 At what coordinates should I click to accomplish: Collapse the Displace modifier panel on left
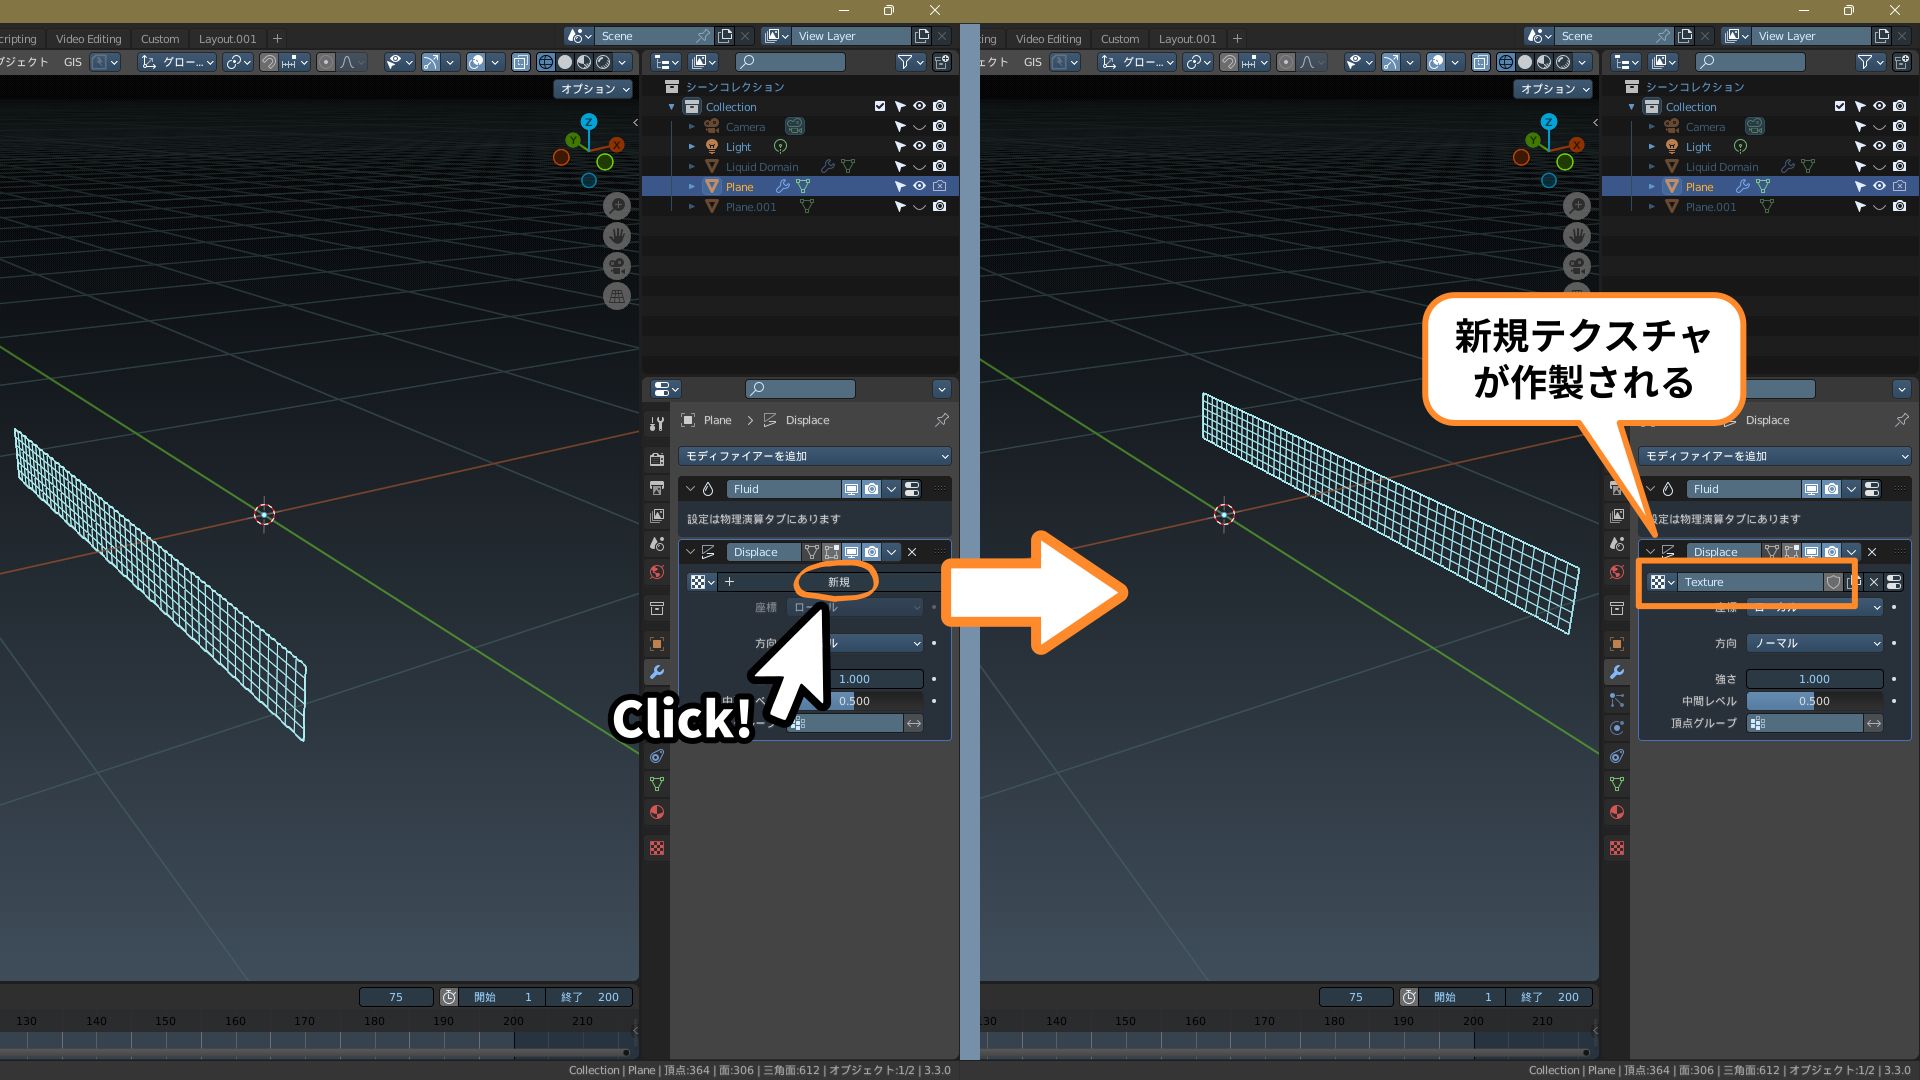click(690, 552)
